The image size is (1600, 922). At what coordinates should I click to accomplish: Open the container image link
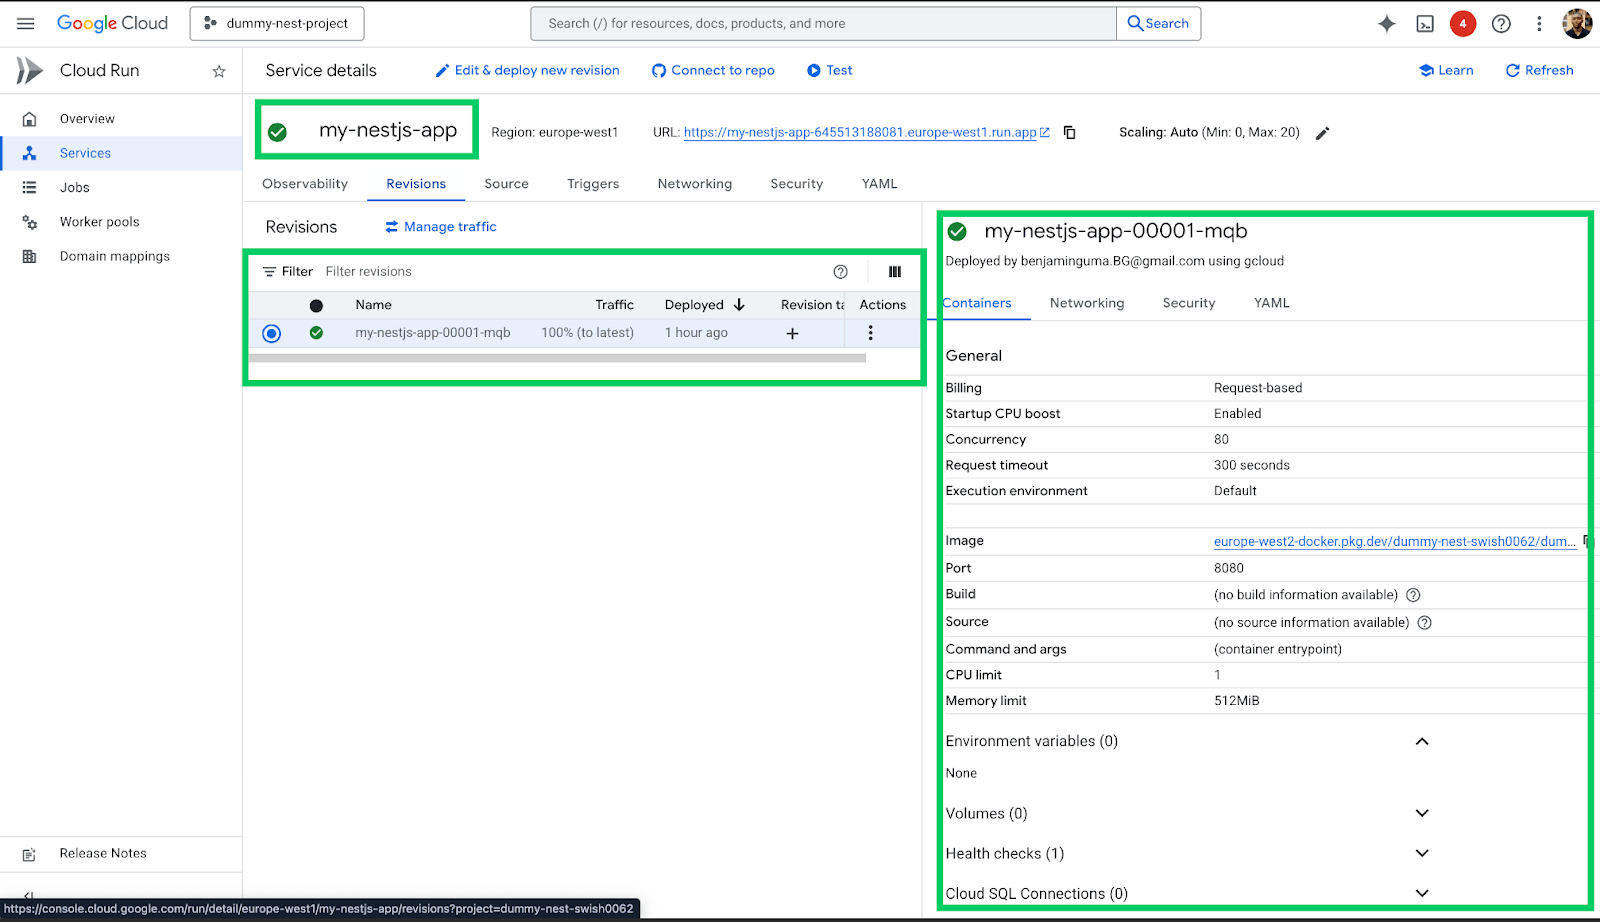pyautogui.click(x=1395, y=541)
